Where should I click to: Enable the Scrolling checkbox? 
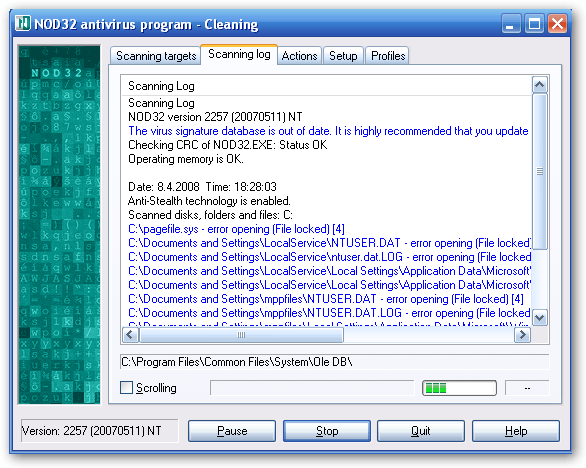(x=126, y=388)
